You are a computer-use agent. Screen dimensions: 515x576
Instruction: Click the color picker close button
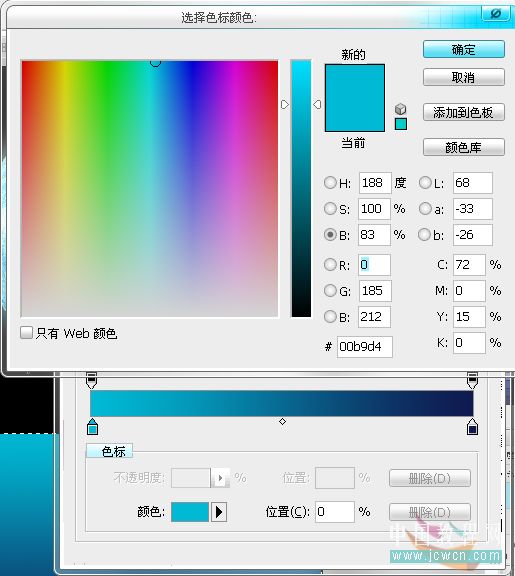pos(496,14)
